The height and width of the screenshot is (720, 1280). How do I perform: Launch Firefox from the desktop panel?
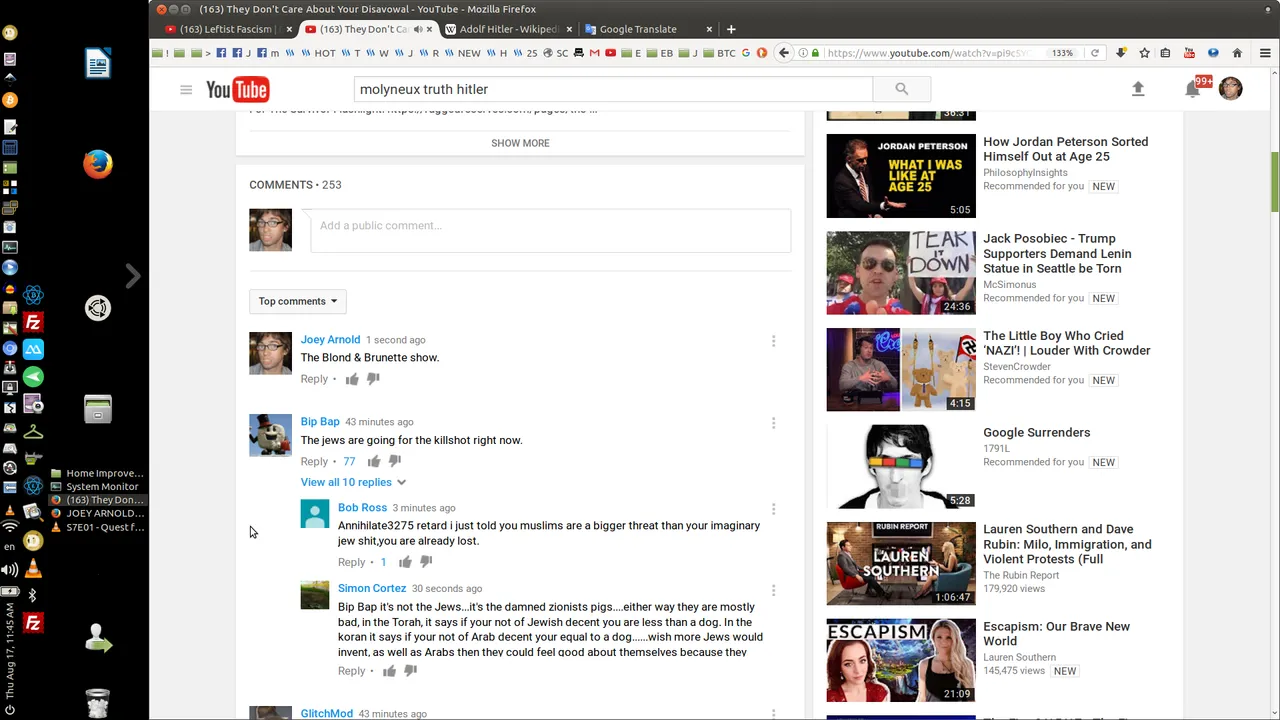pyautogui.click(x=98, y=164)
